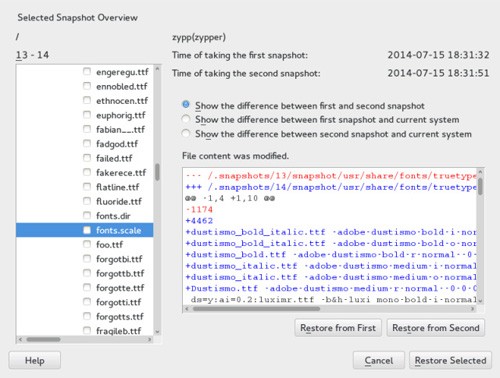Viewport: 500px width, 378px height.
Task: Select forgotbi.ttf in the file list
Action: tap(119, 259)
